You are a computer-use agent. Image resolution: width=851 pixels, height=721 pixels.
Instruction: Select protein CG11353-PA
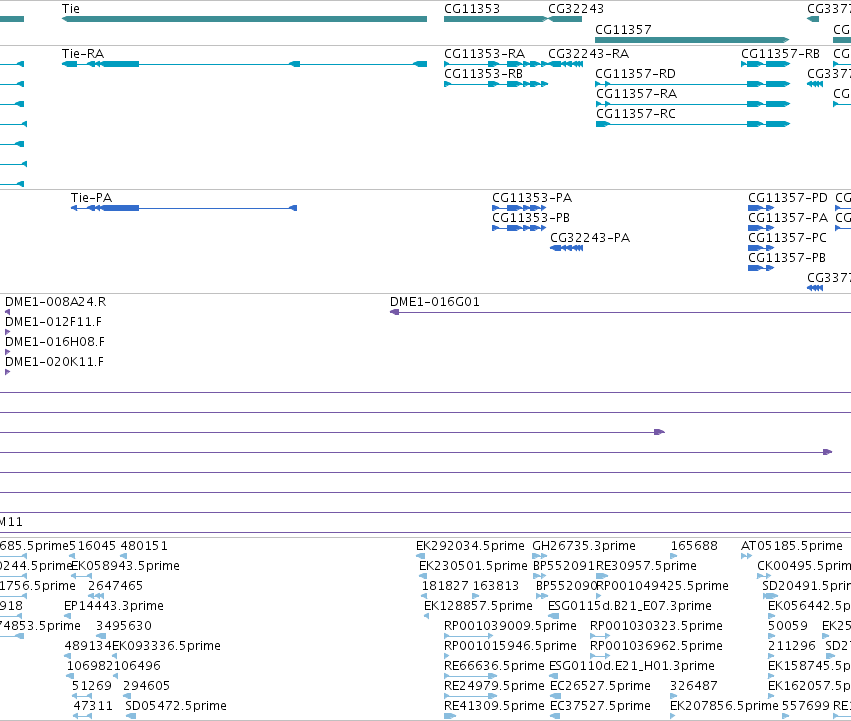[532, 198]
